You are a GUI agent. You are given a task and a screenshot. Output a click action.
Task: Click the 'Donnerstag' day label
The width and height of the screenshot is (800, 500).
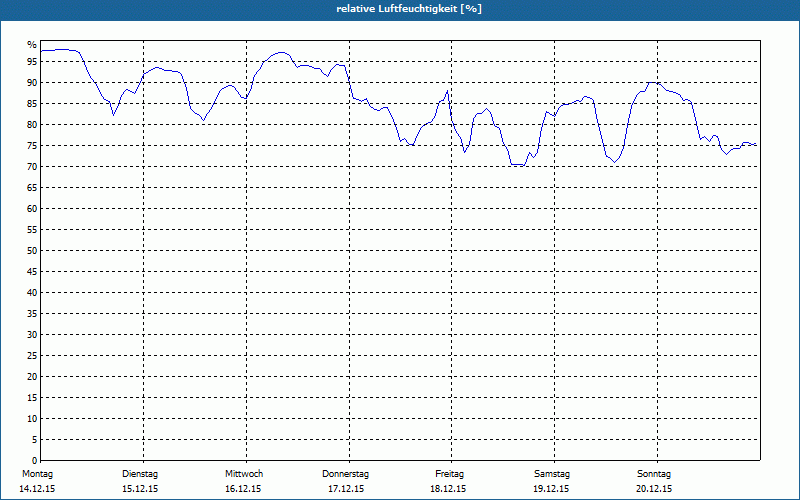pos(345,474)
